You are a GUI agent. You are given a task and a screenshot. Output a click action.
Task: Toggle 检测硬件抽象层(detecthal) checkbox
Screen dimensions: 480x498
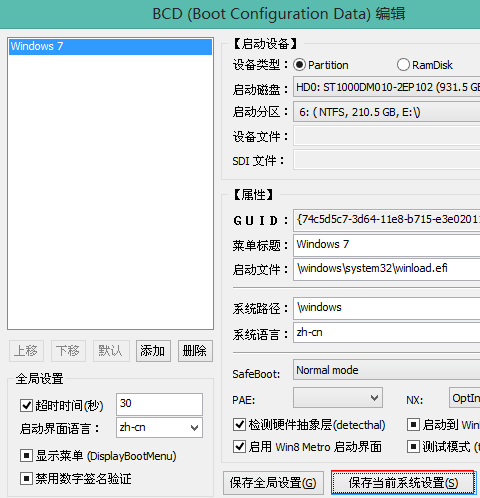pos(239,425)
